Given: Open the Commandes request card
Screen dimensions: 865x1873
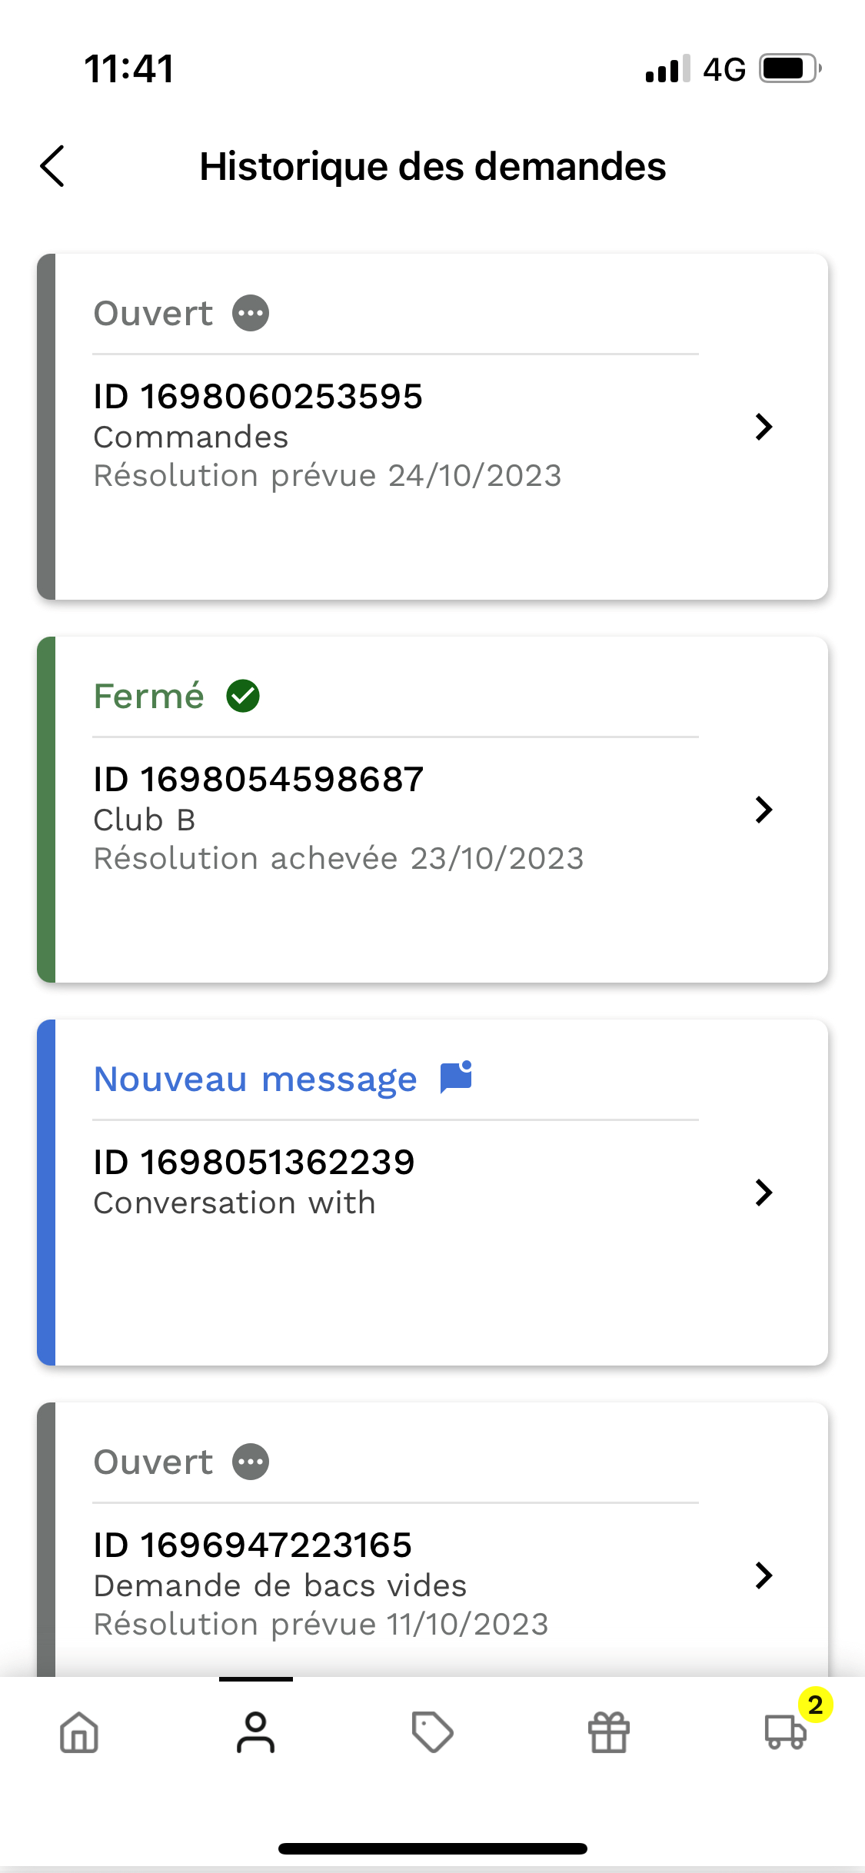Looking at the screenshot, I should (432, 427).
